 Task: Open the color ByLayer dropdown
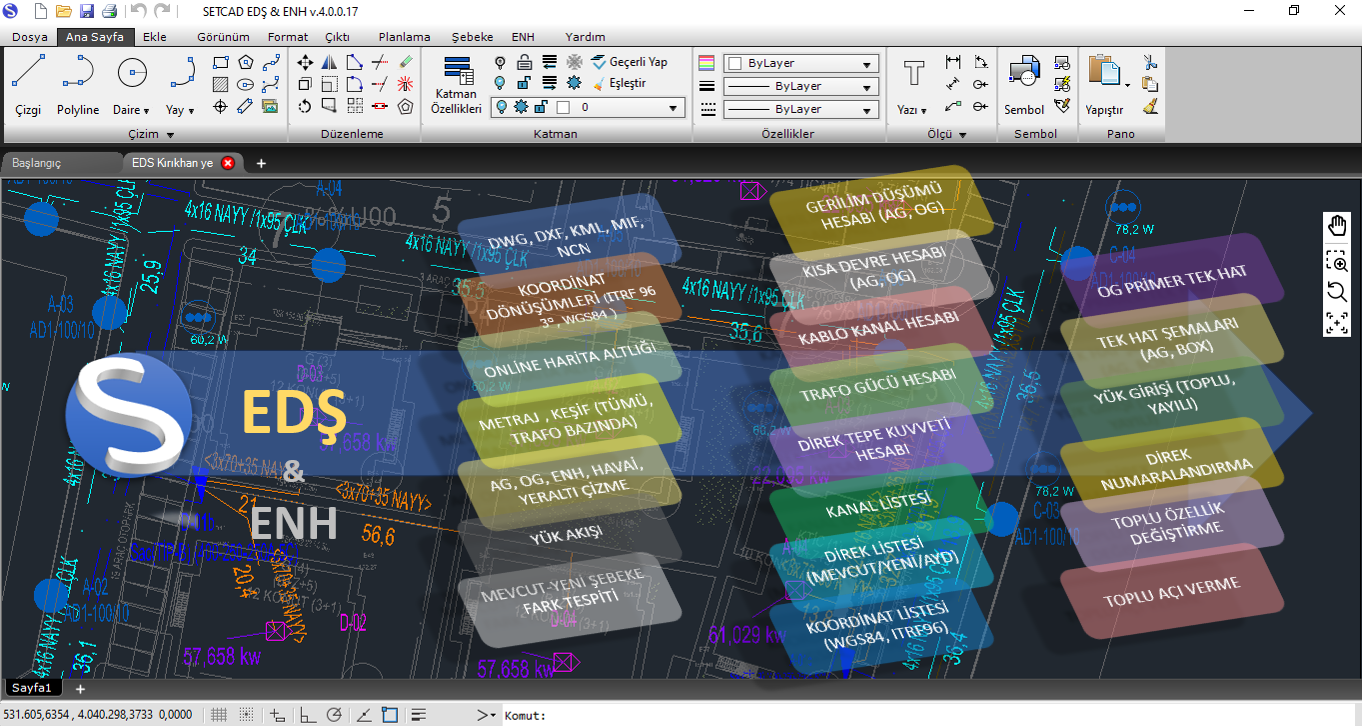point(801,63)
